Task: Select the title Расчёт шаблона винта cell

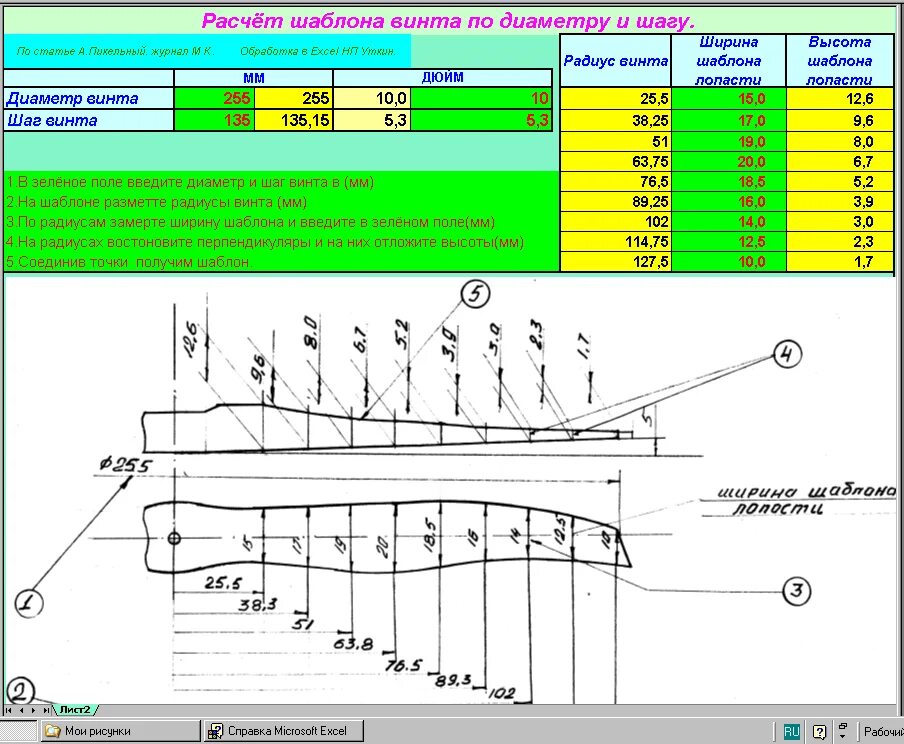Action: [449, 21]
